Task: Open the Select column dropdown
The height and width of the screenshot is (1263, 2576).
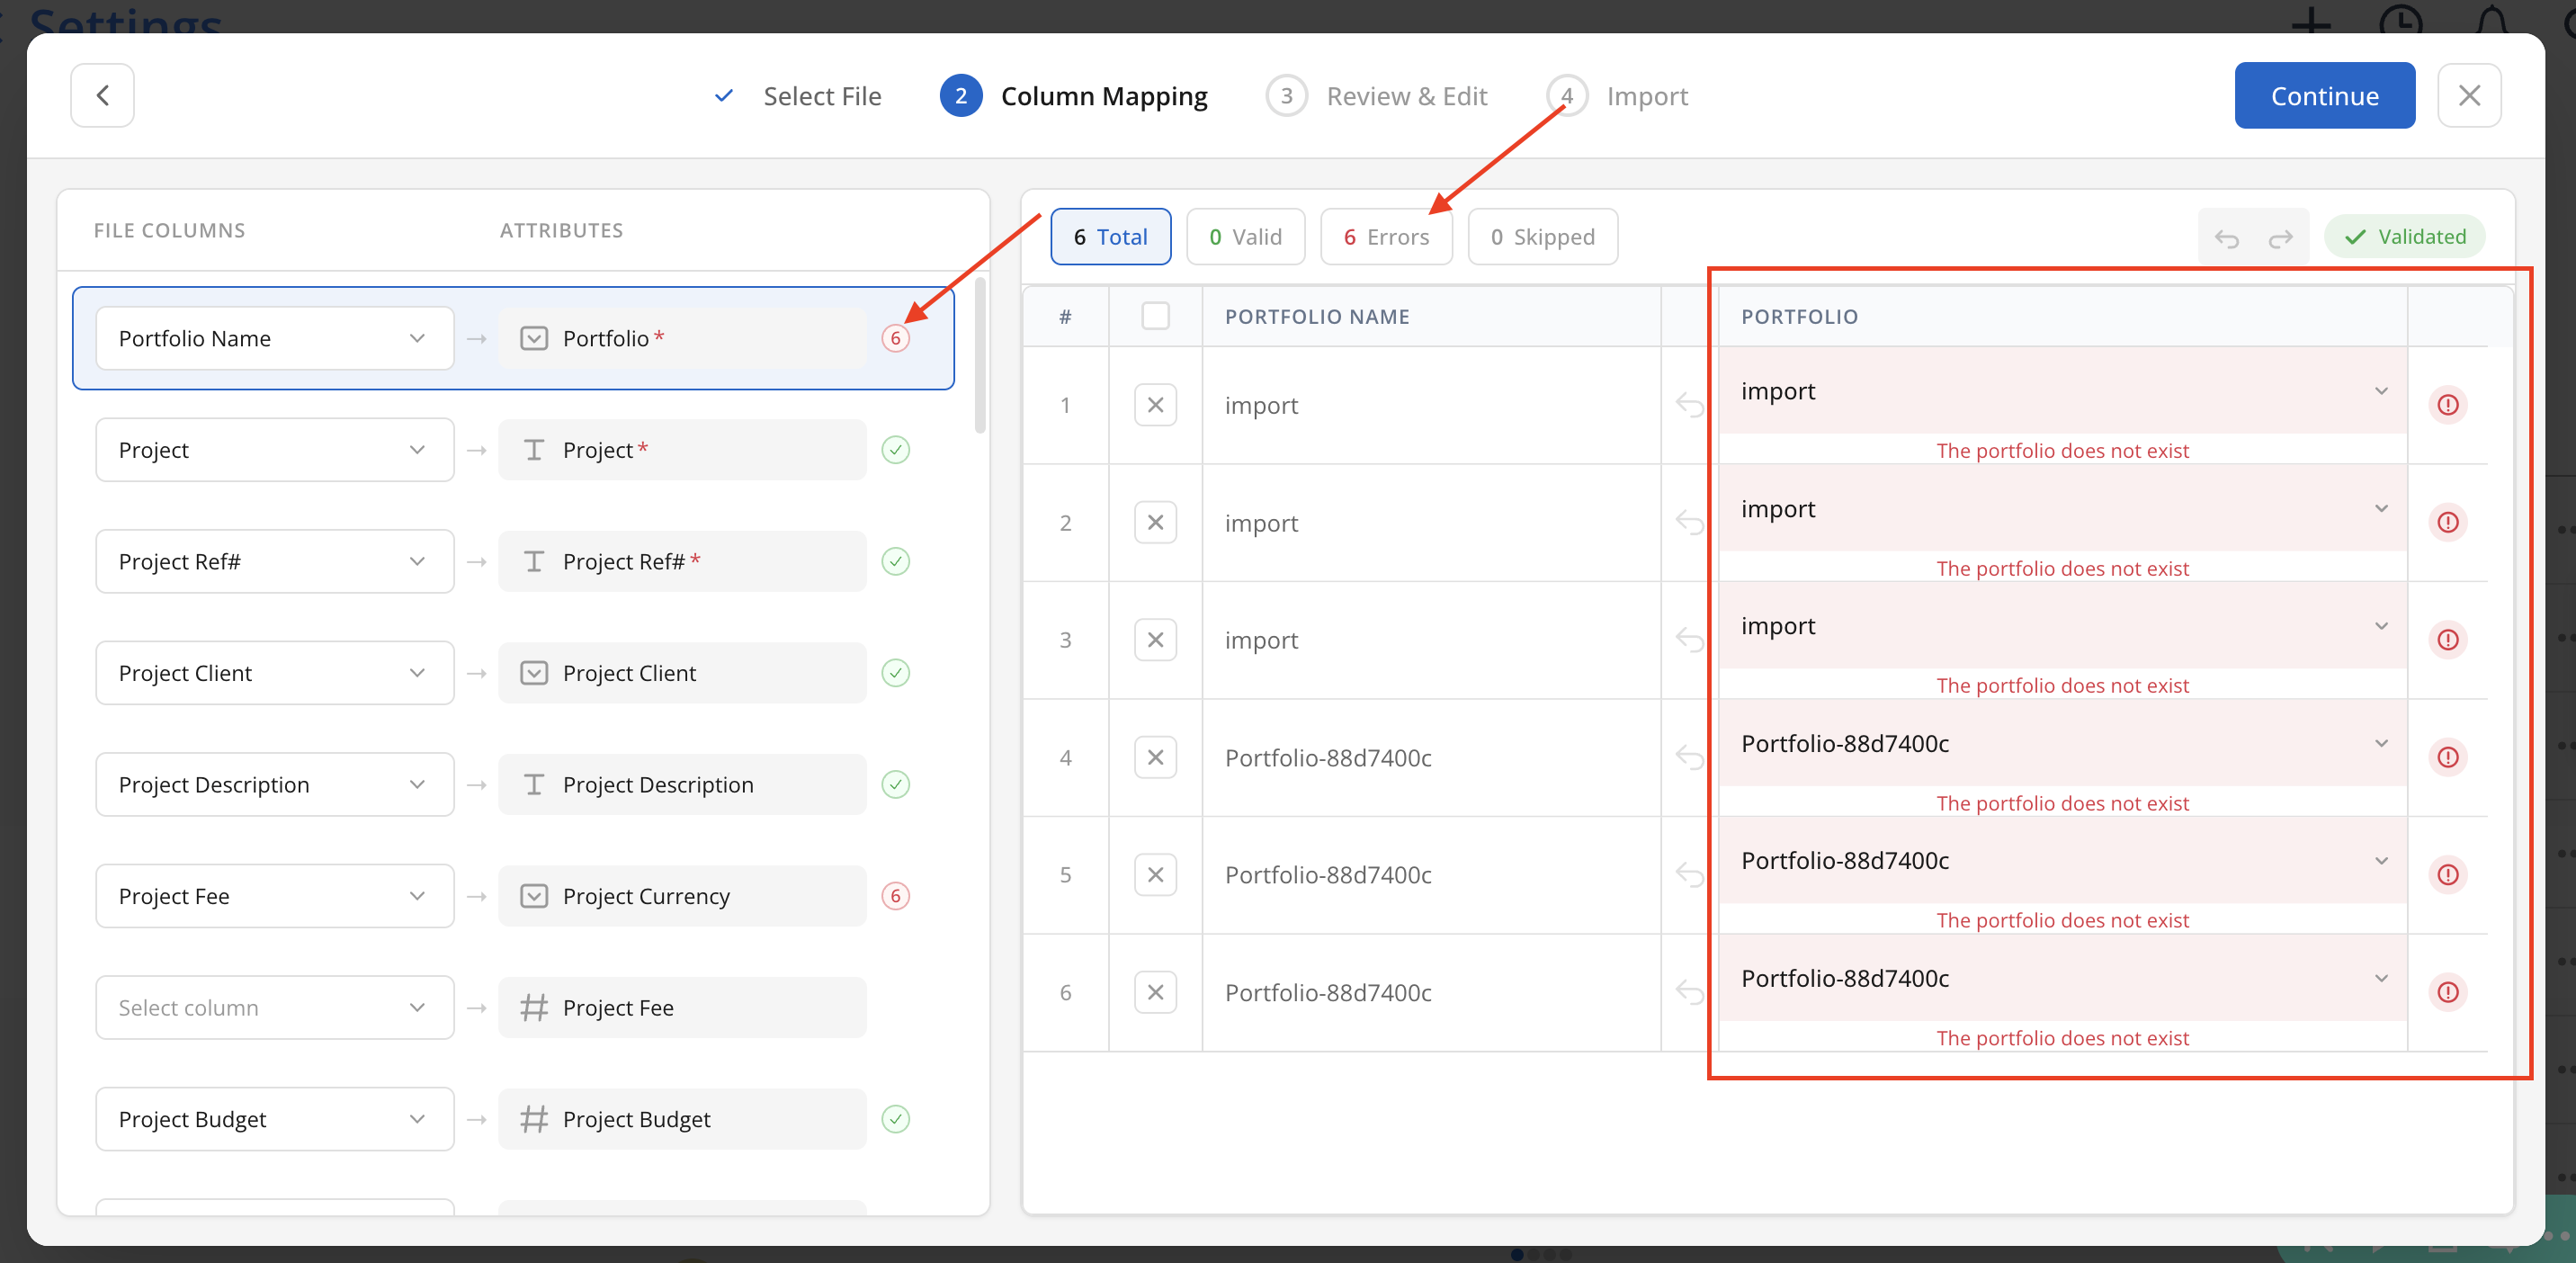Action: pos(274,1008)
